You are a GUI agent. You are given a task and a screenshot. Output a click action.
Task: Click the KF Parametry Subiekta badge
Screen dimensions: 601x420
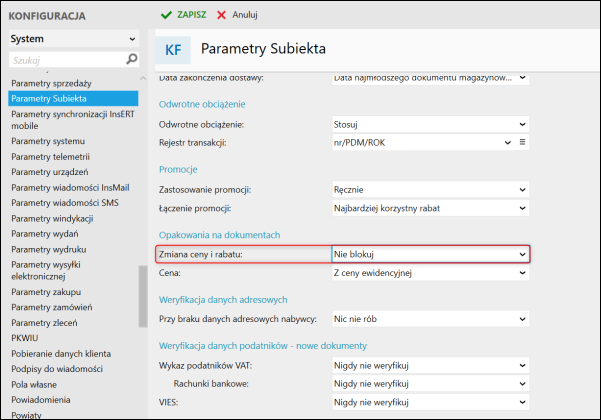[x=173, y=50]
